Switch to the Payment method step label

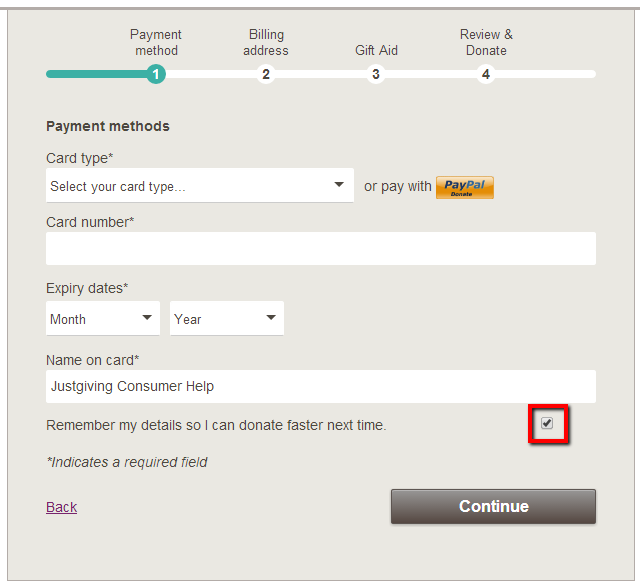156,42
